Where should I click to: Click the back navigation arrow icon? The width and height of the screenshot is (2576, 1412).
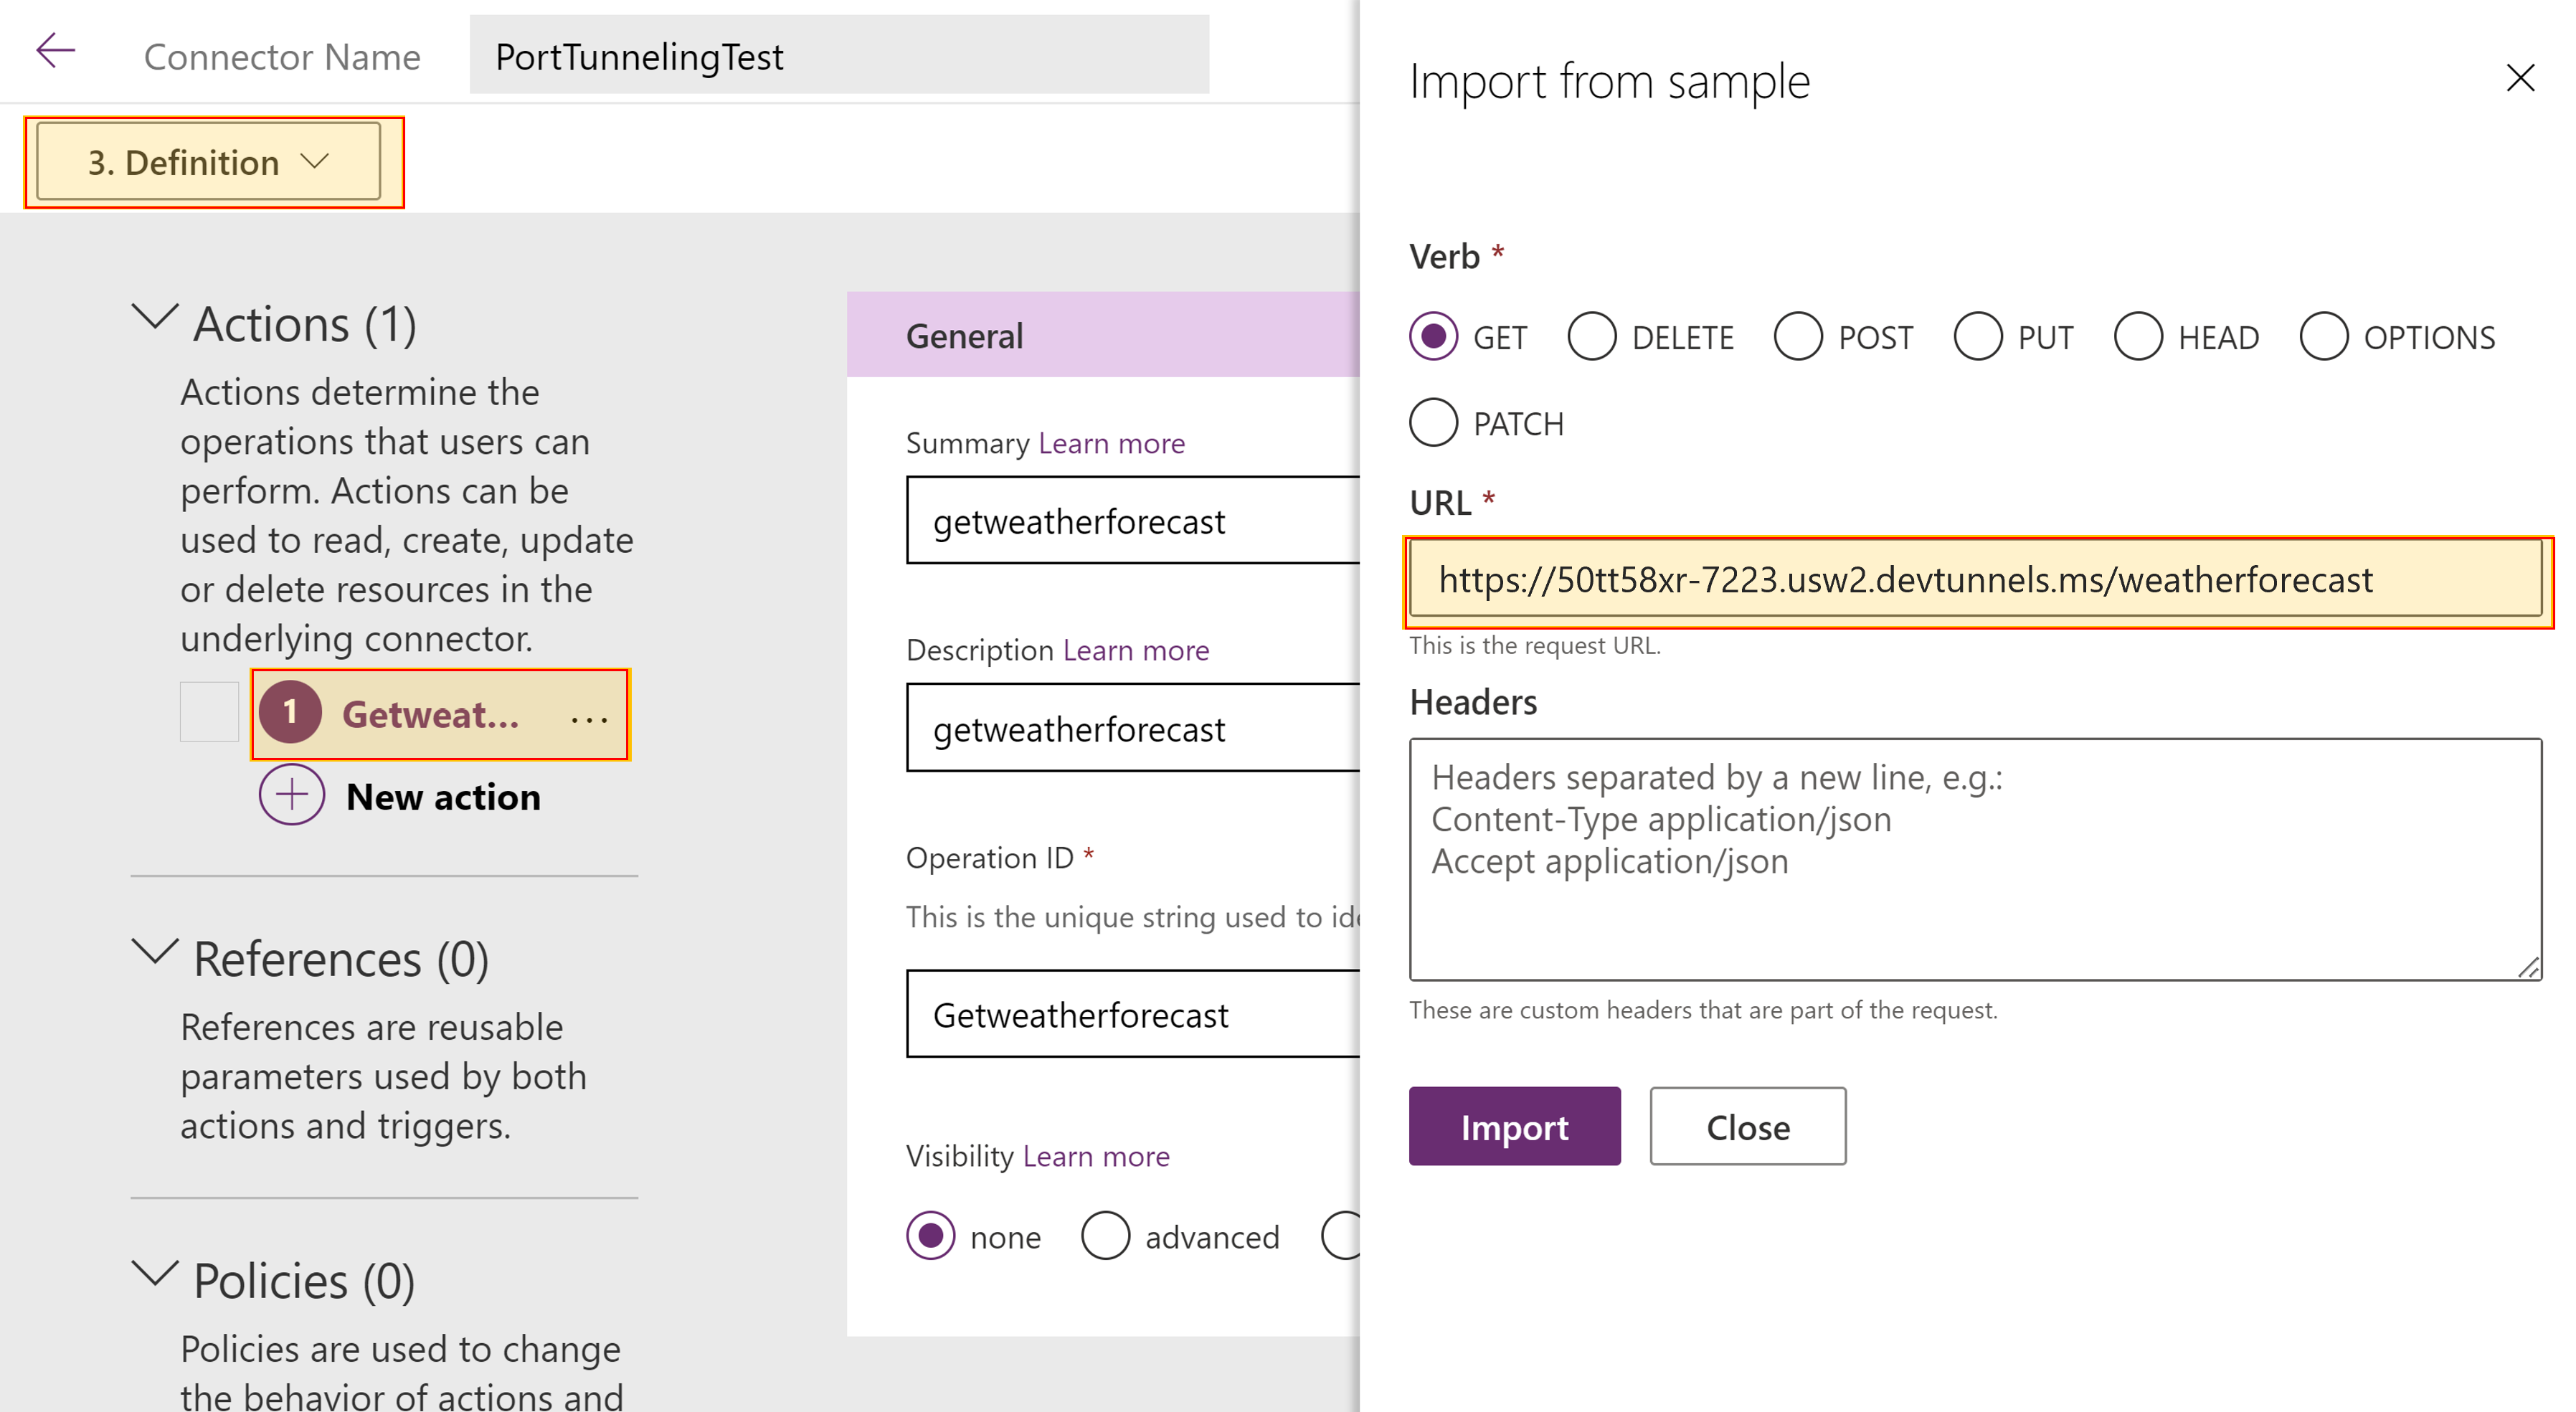[56, 47]
